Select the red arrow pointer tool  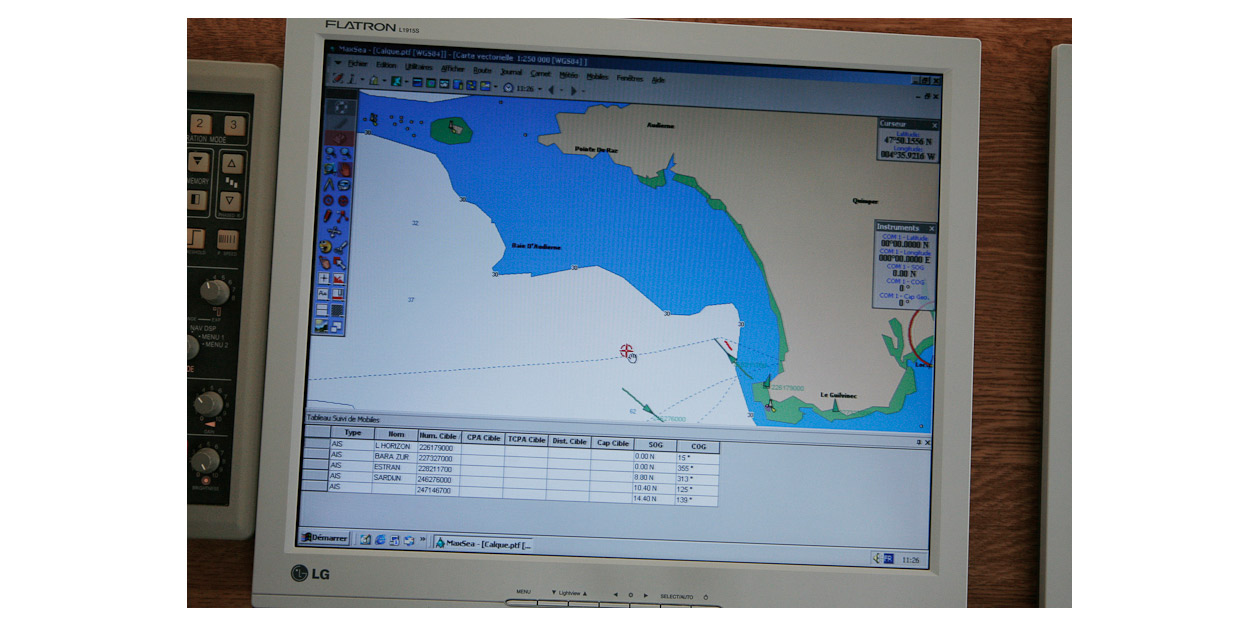click(x=340, y=262)
